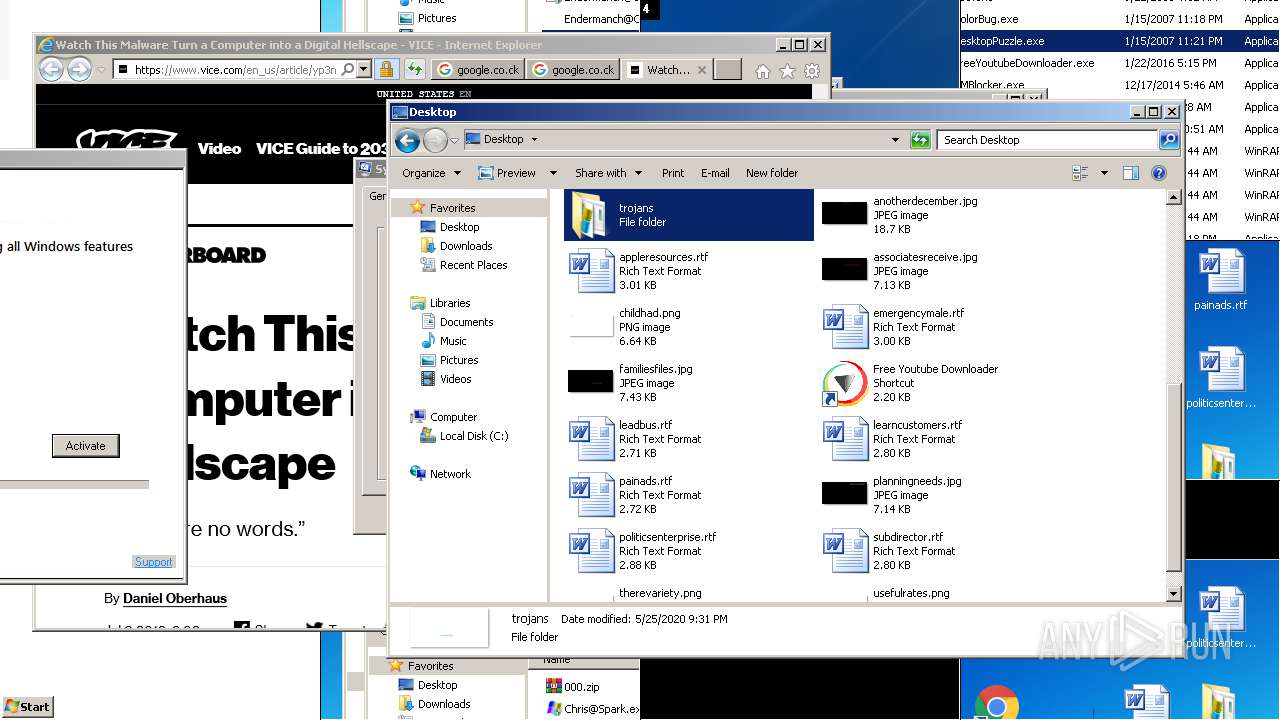Click scroll down arrow of Explorer file list
Screen dimensions: 1280x720
tap(1174, 594)
